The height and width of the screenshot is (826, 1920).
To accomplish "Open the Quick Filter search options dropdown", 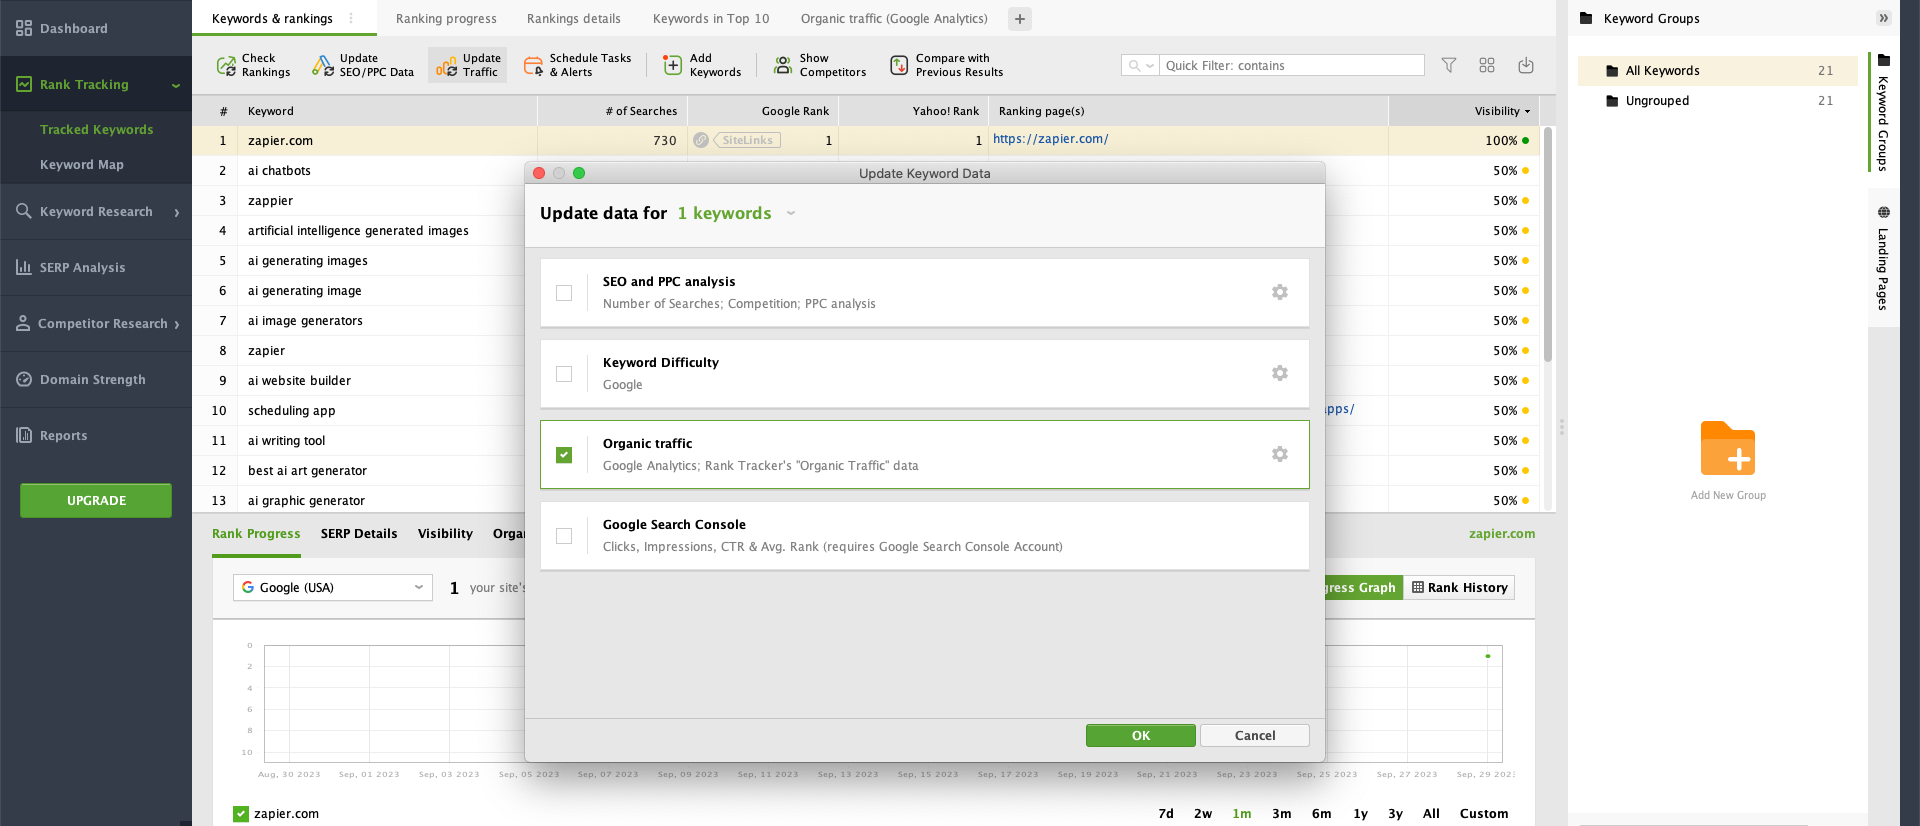I will (1140, 65).
